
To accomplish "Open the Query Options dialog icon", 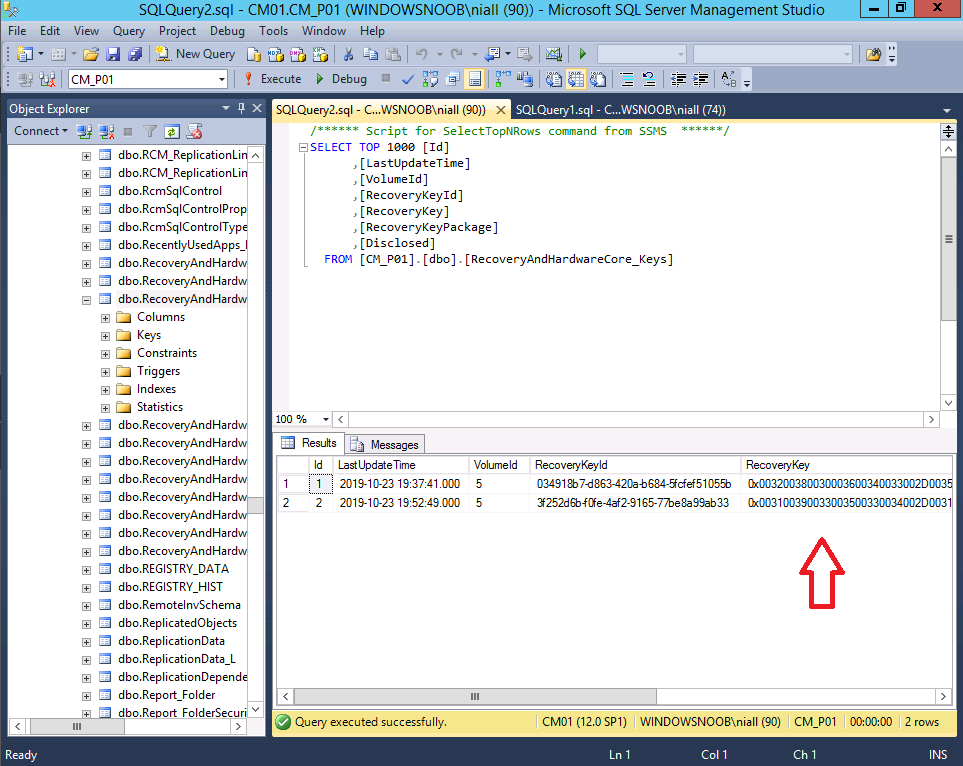I will pyautogui.click(x=453, y=79).
